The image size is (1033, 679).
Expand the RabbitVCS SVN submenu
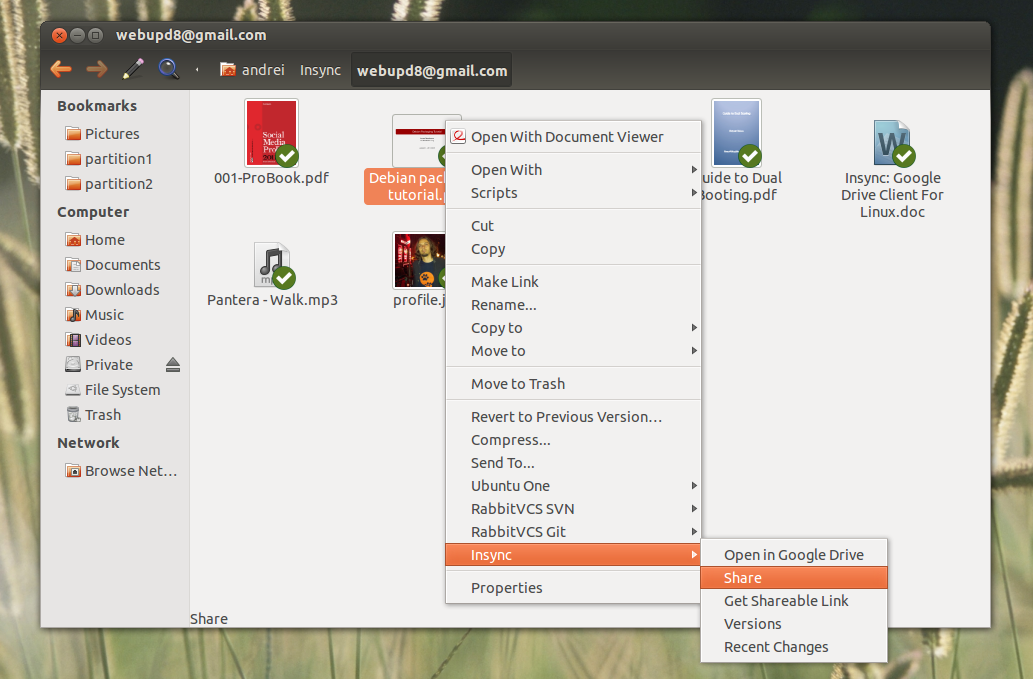pyautogui.click(x=573, y=509)
